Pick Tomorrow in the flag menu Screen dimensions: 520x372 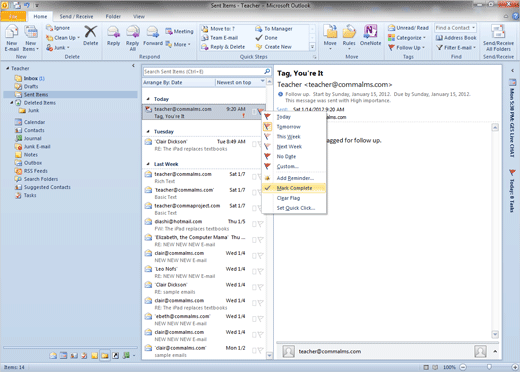click(294, 127)
